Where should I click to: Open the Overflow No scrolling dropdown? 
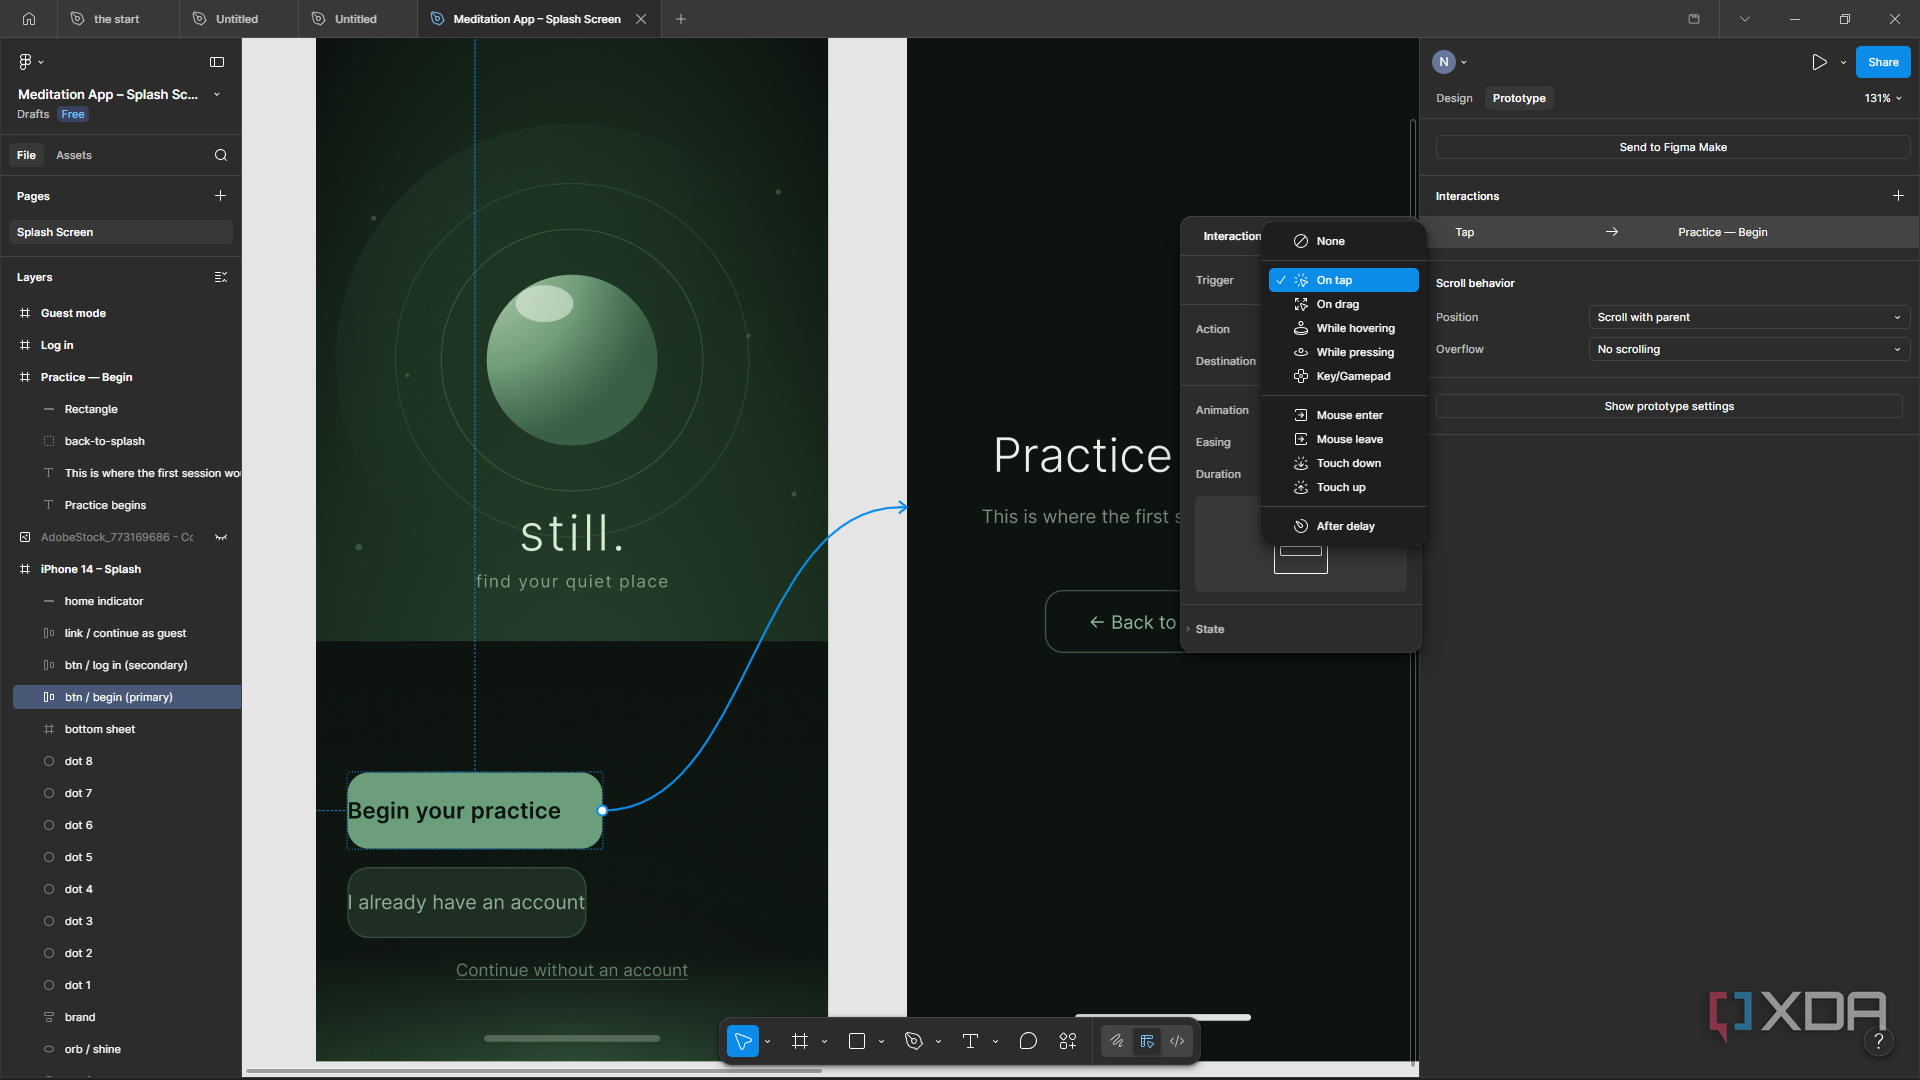click(1749, 349)
